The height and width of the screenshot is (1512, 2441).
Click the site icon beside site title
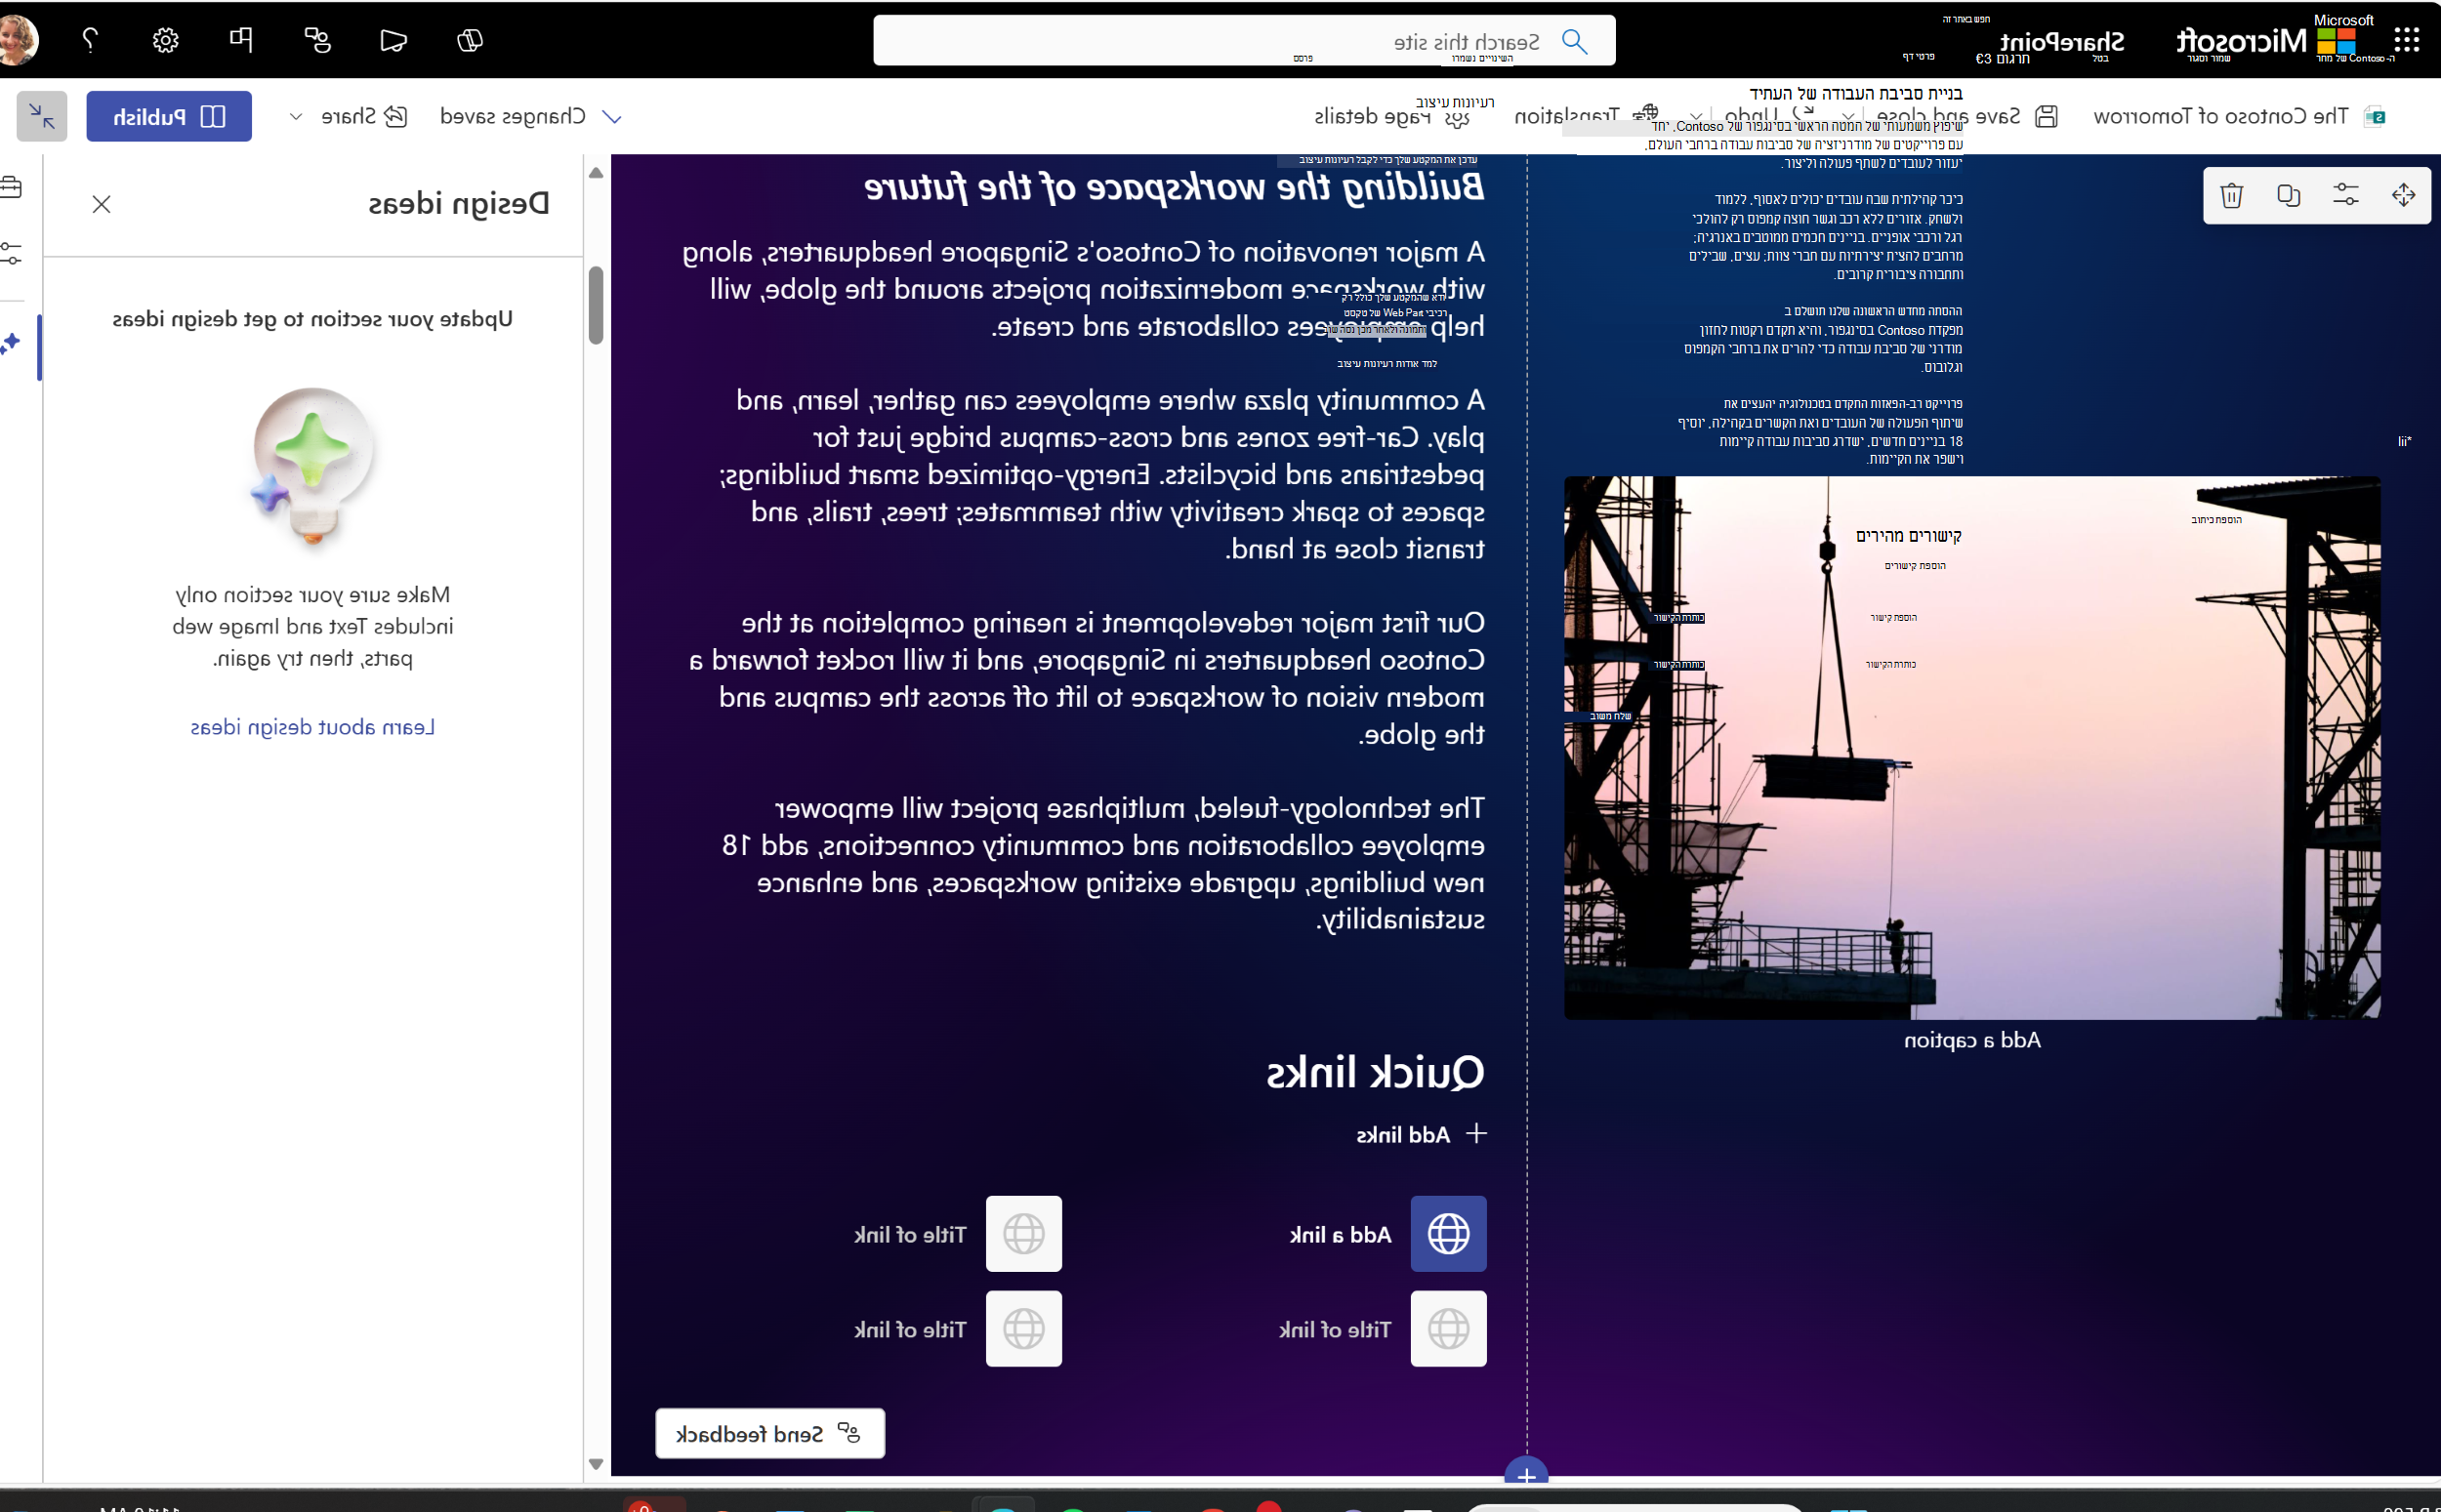[2375, 116]
